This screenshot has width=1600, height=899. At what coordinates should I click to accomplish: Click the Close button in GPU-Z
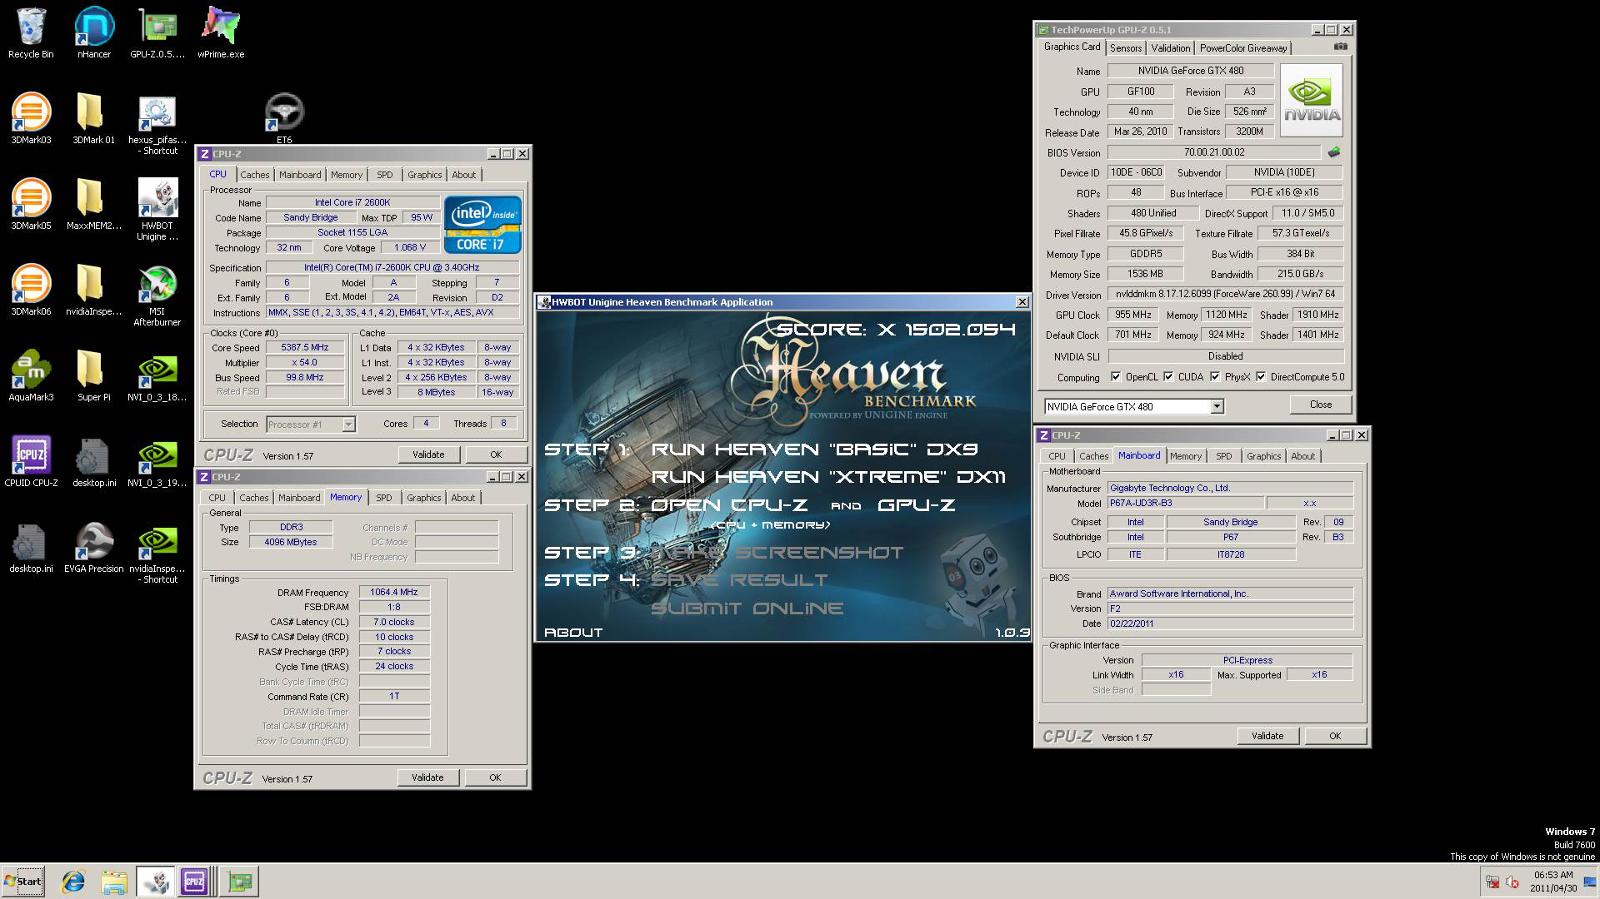click(x=1320, y=405)
